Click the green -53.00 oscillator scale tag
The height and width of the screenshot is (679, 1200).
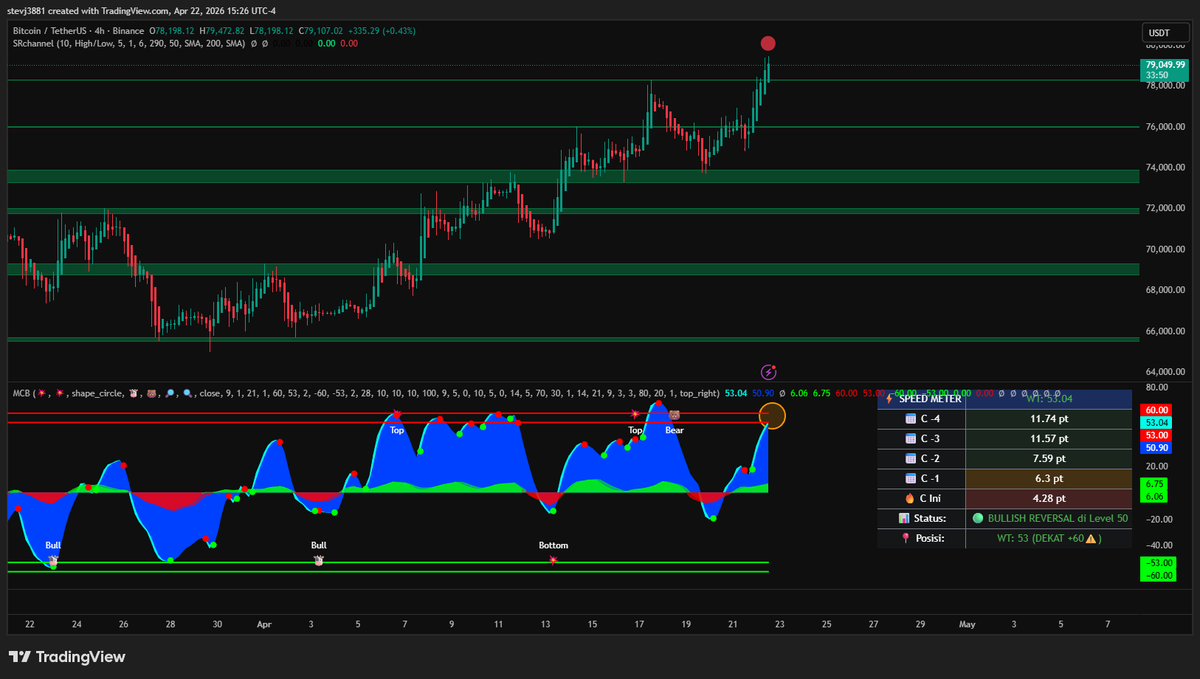tap(1156, 563)
